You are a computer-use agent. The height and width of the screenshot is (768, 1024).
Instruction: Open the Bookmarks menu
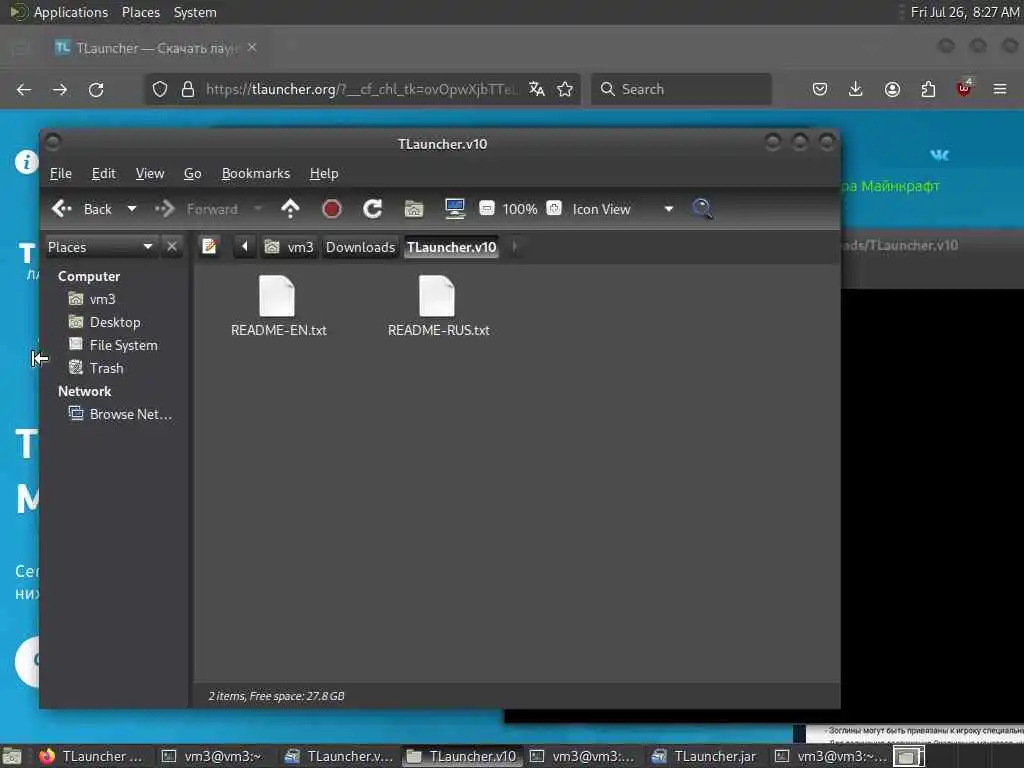coord(255,174)
